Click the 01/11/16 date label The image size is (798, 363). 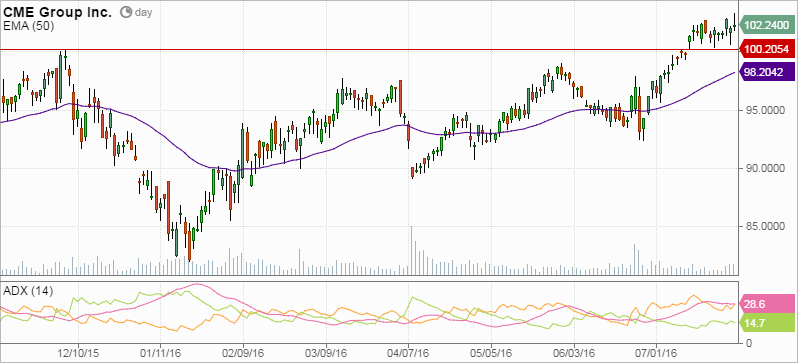160,353
